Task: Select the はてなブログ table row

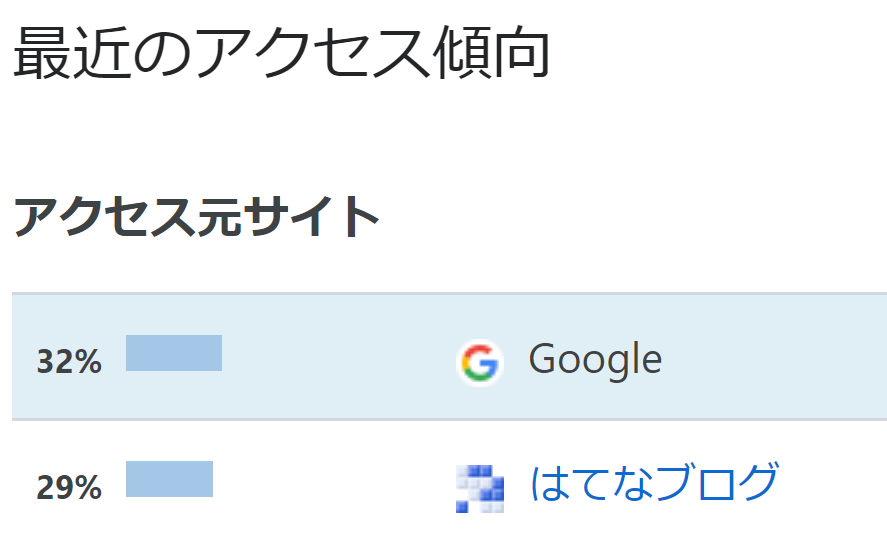Action: [x=449, y=482]
